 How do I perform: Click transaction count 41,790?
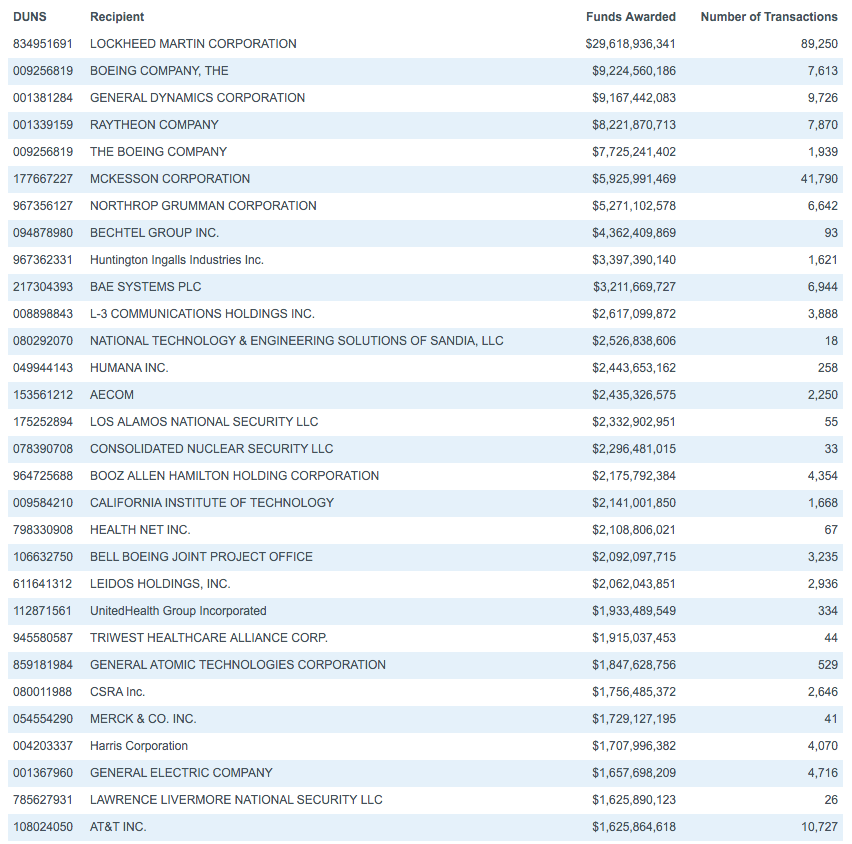coord(819,179)
